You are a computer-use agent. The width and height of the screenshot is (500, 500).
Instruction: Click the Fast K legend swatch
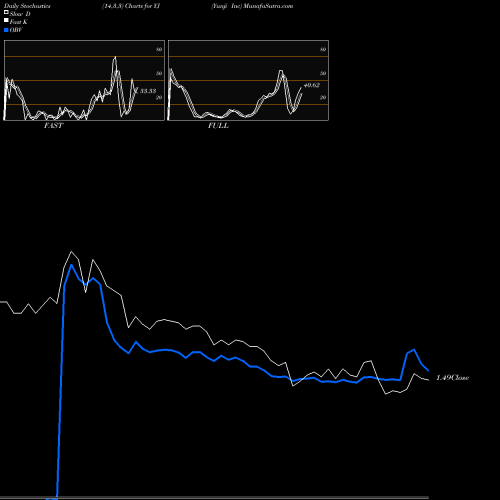(x=6, y=21)
